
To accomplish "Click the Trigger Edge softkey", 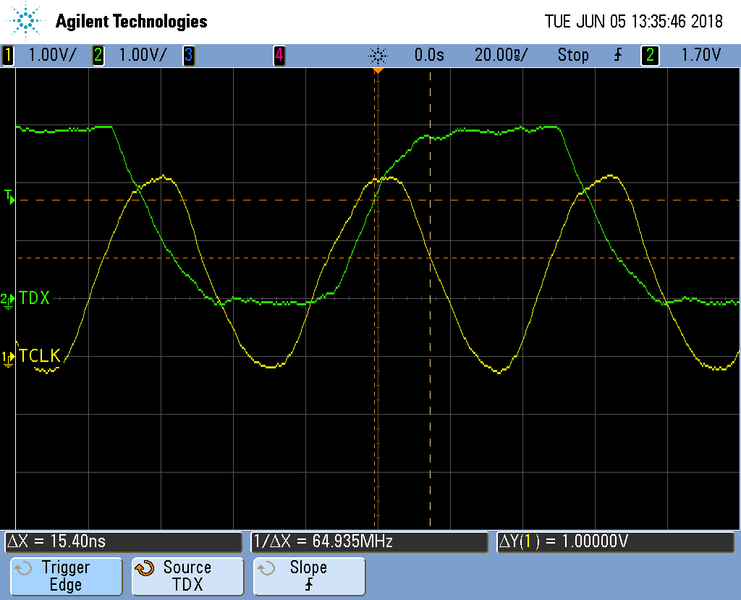I will tap(66, 576).
